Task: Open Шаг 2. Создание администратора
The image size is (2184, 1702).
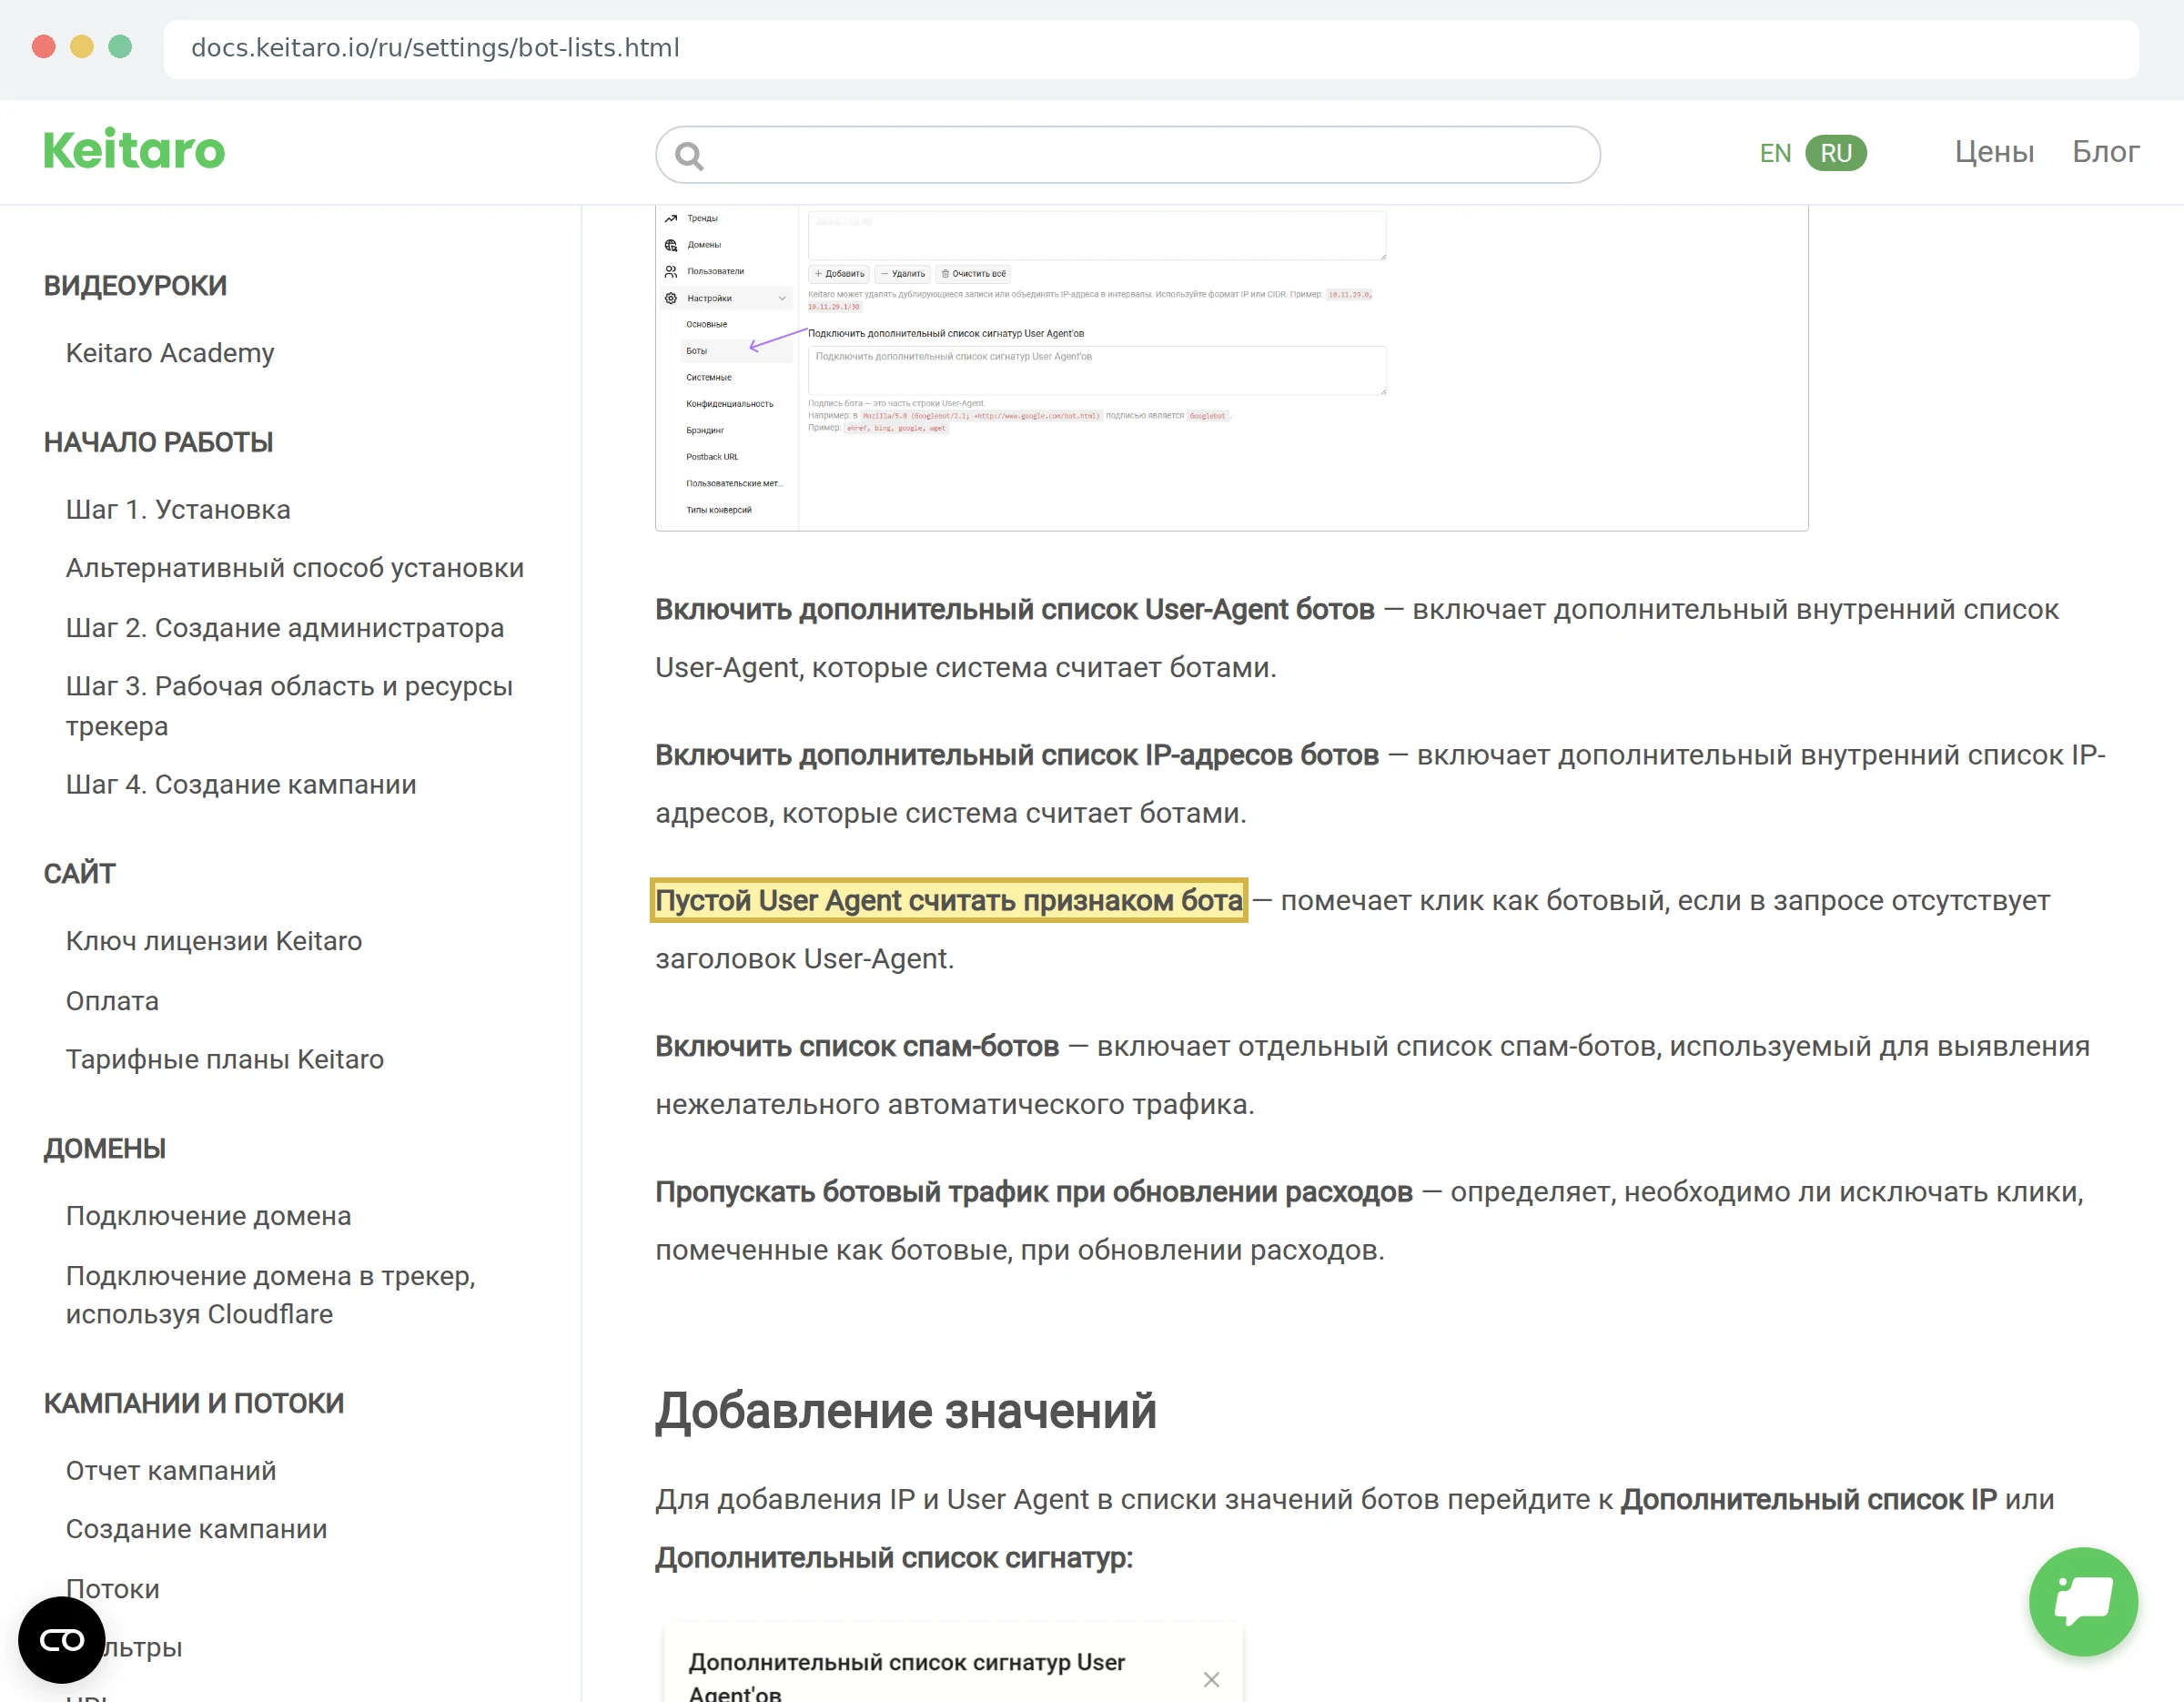Action: pos(285,628)
